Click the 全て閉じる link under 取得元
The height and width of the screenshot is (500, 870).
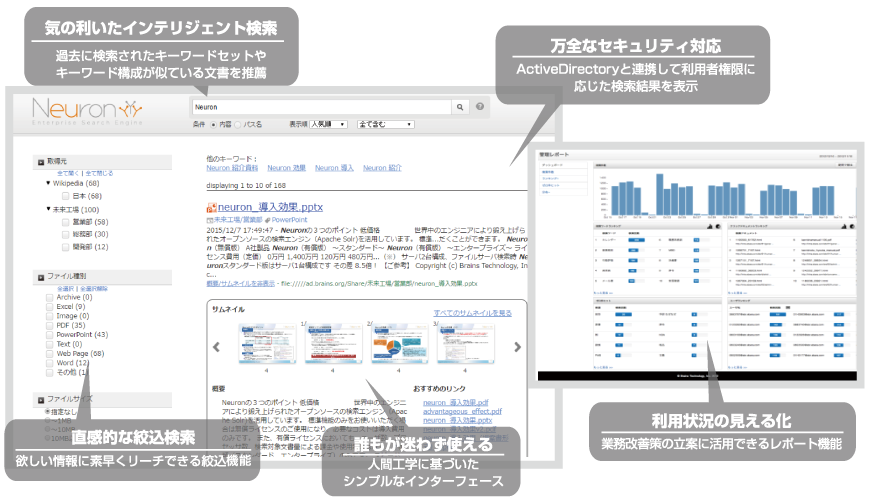pyautogui.click(x=99, y=173)
